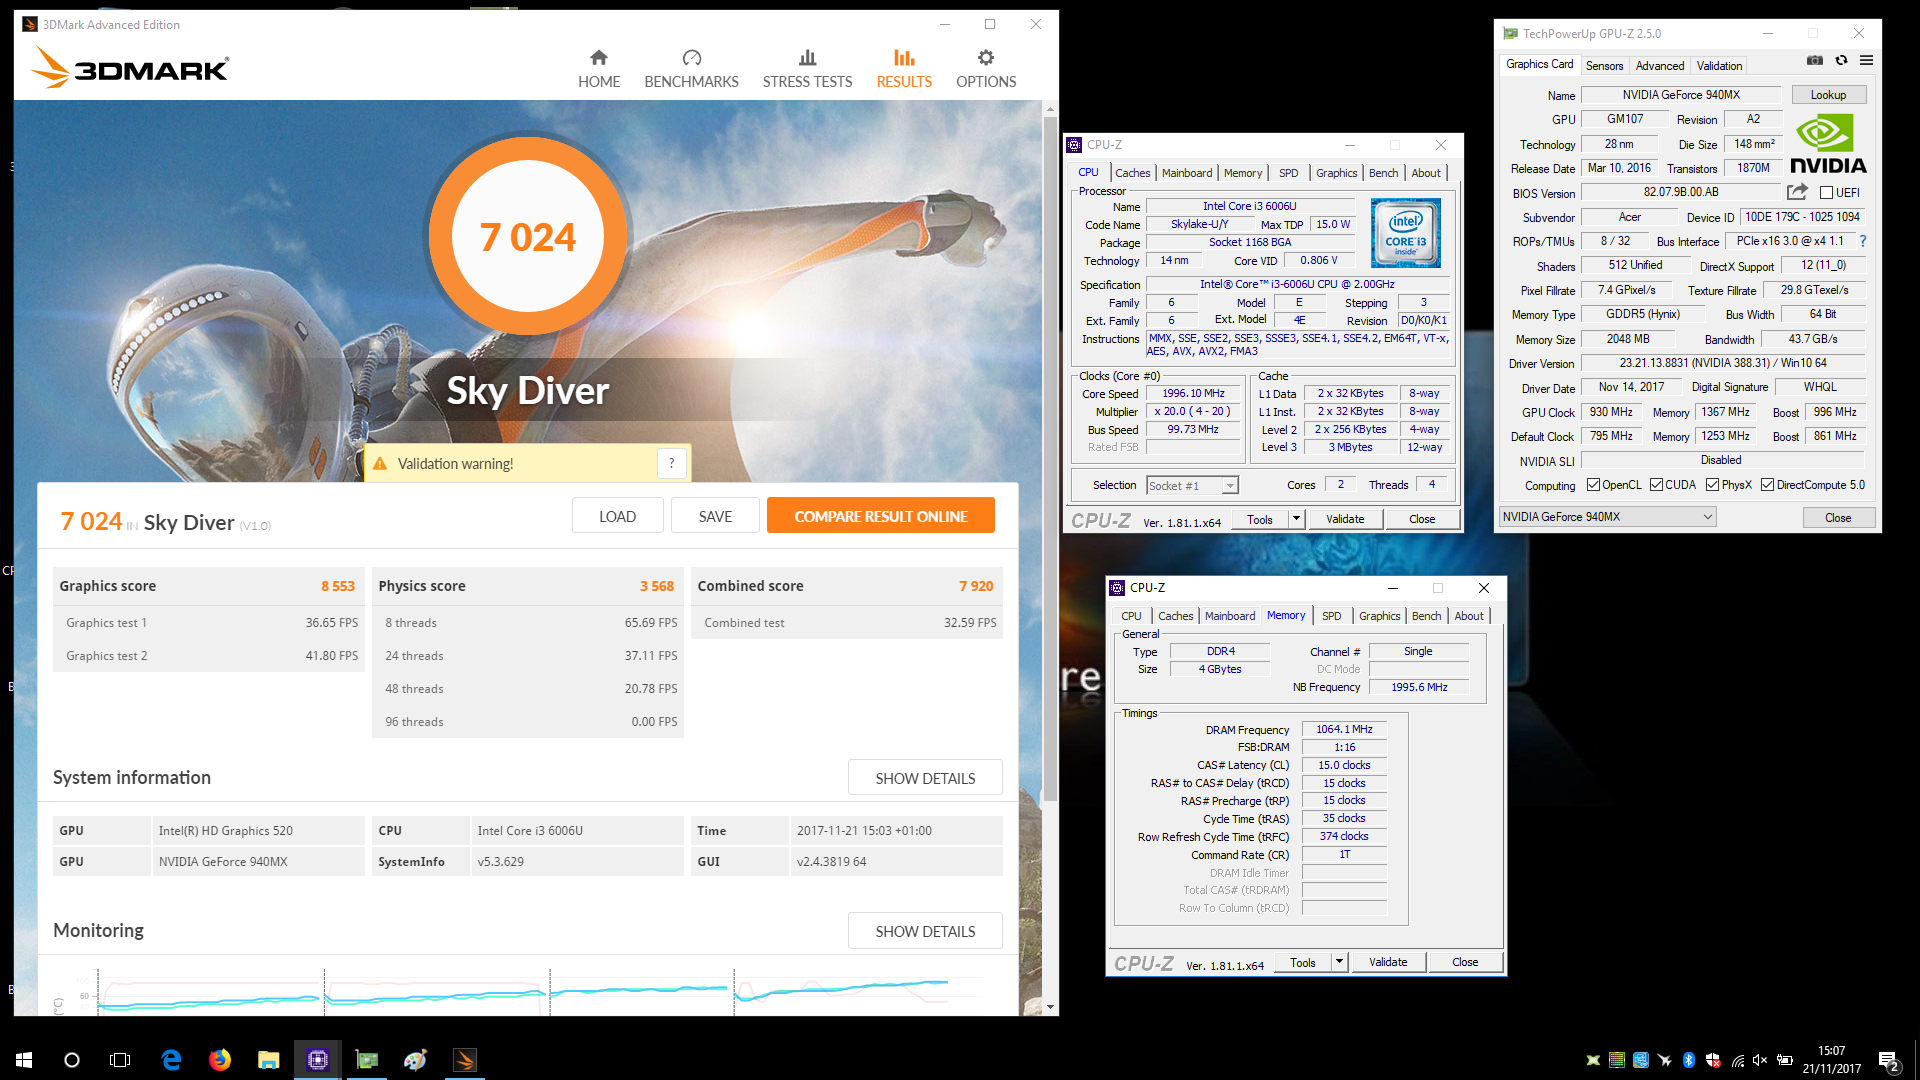Select the Graphics tab in lower CPU-Z window
Viewport: 1920px width, 1080px height.
click(1379, 616)
